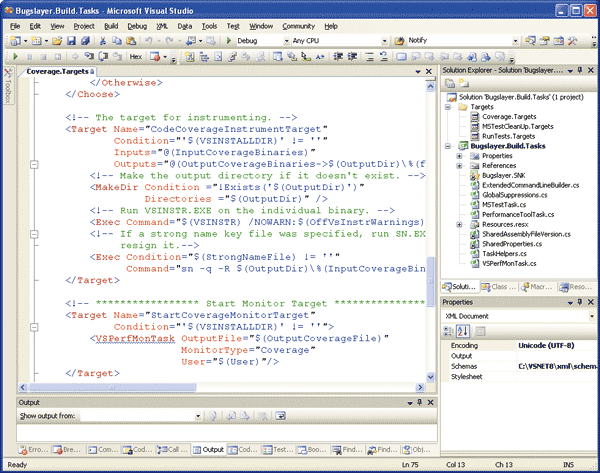
Task: Open the Properties Window toolbar icon
Action: (544, 41)
